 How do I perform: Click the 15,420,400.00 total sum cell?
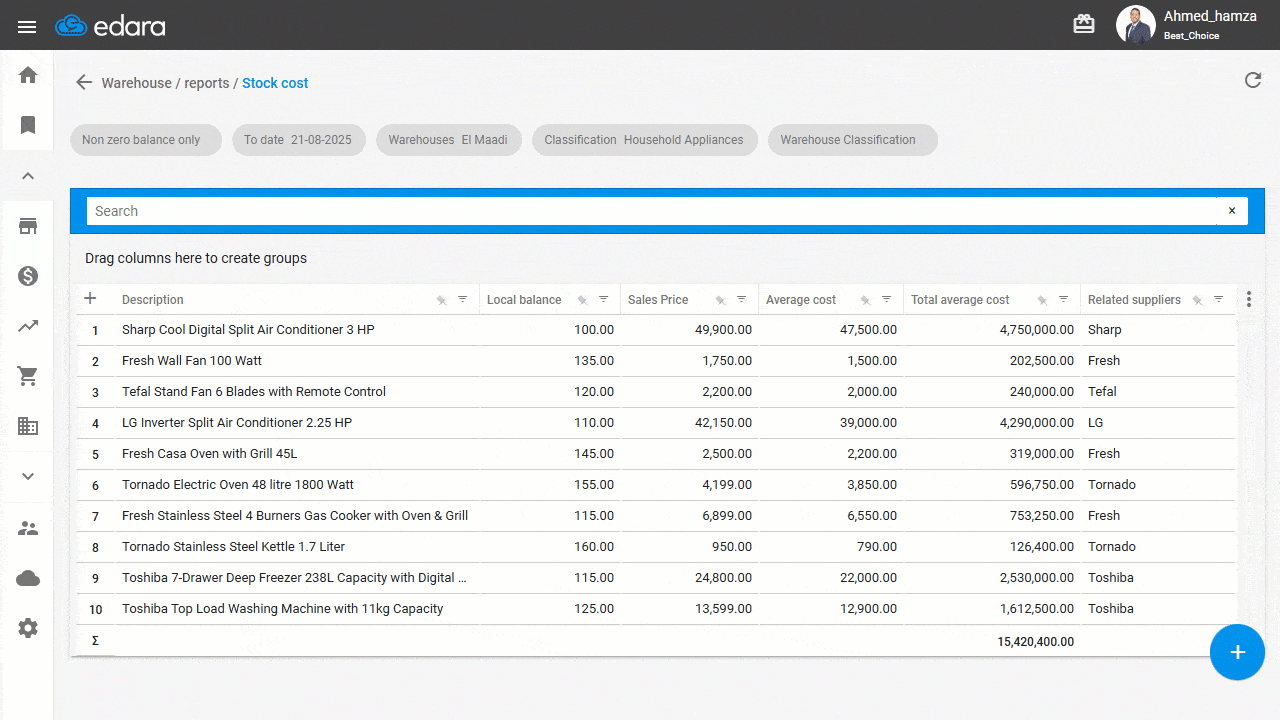[1036, 642]
